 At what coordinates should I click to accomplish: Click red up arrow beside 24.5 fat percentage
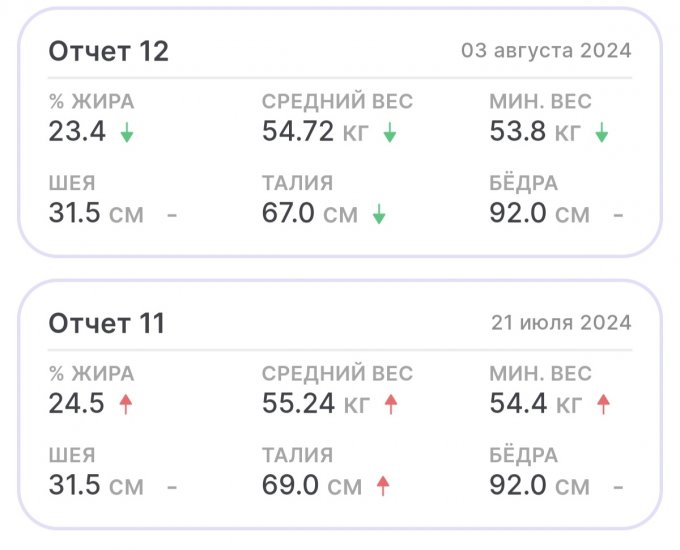(126, 405)
